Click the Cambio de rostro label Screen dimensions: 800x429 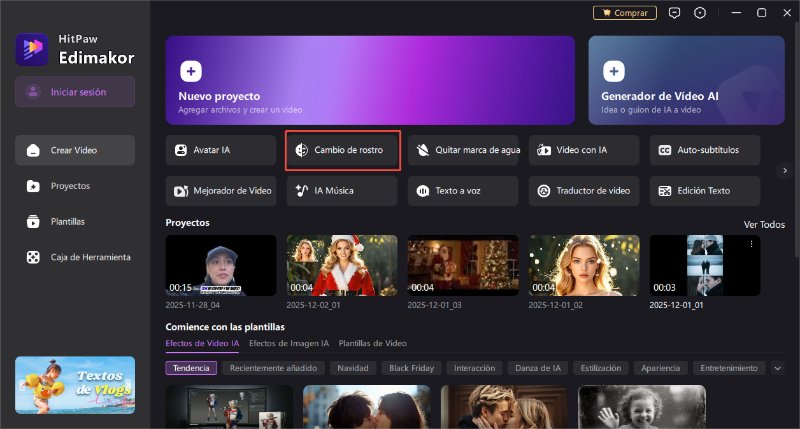click(x=348, y=150)
